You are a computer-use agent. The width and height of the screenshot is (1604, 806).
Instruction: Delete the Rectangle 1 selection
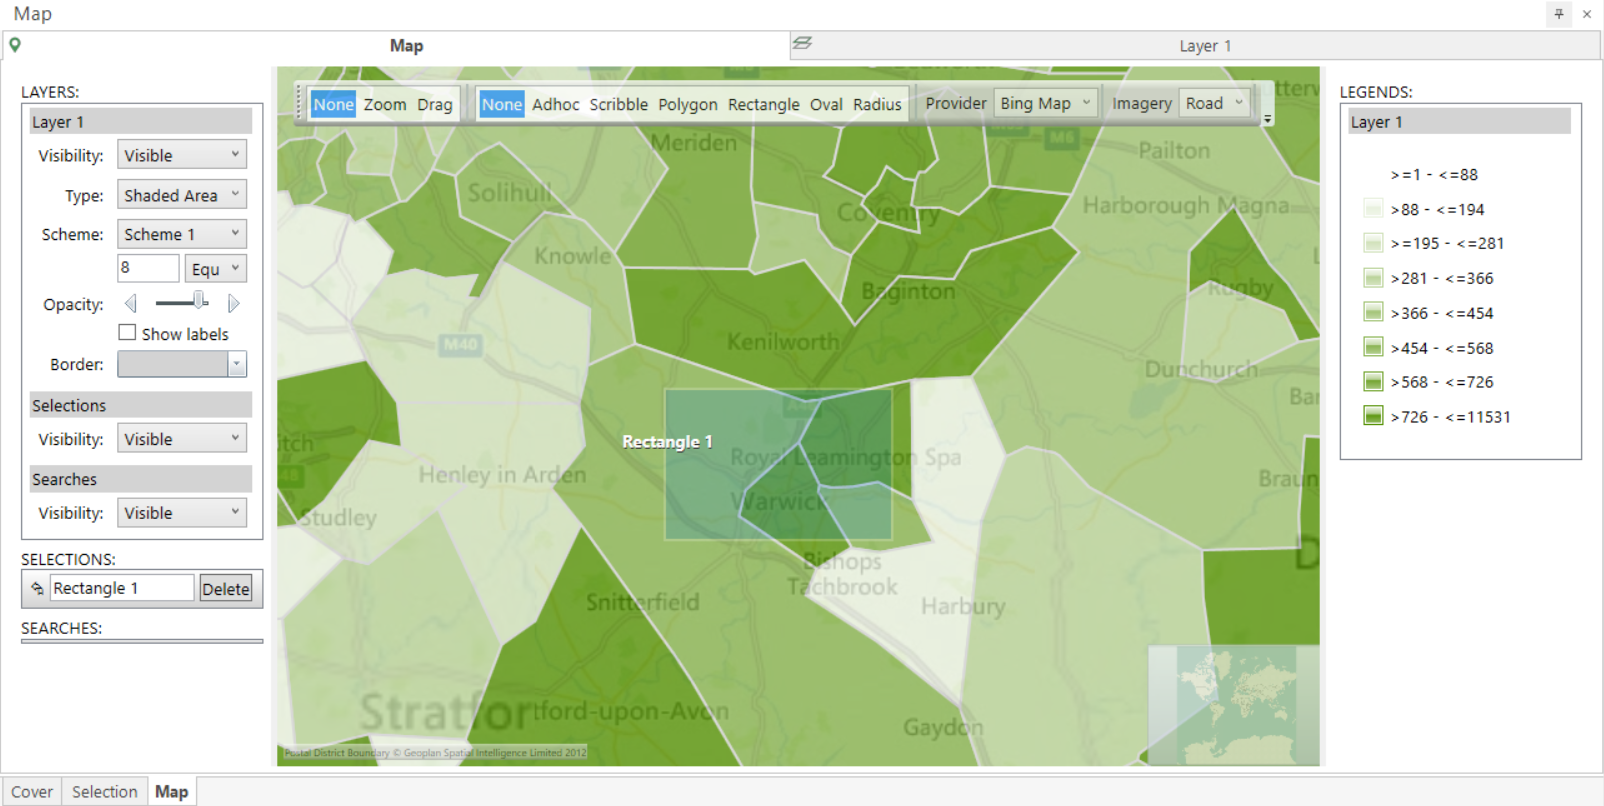pos(226,588)
